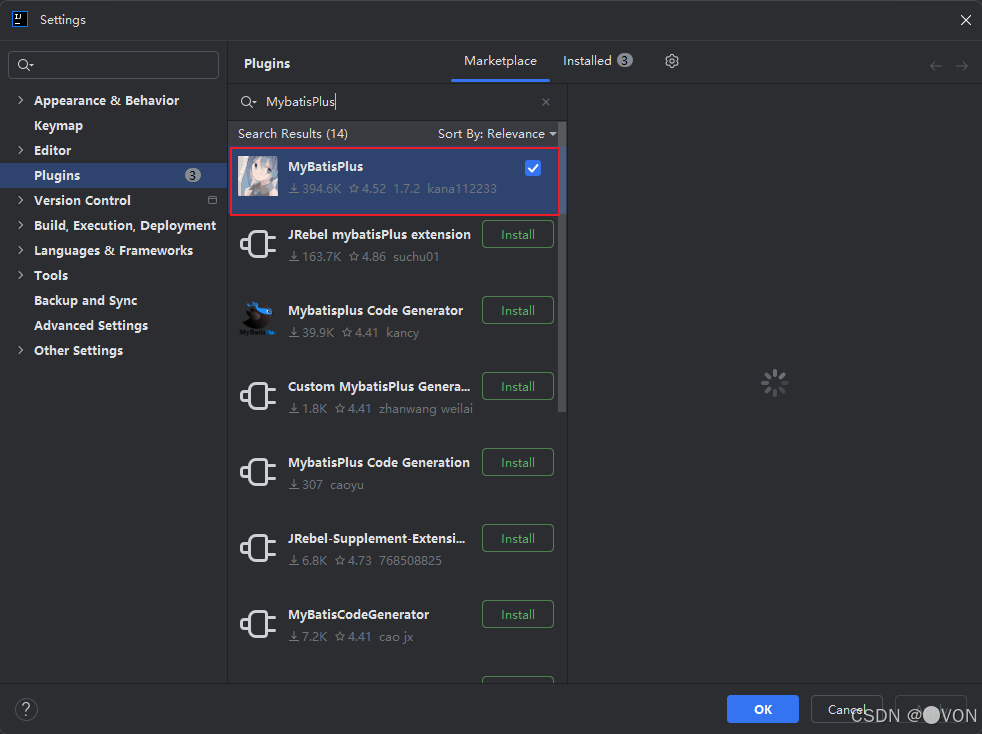Click the plugin search magnifier icon
Screen dimensions: 982x734
click(x=248, y=102)
